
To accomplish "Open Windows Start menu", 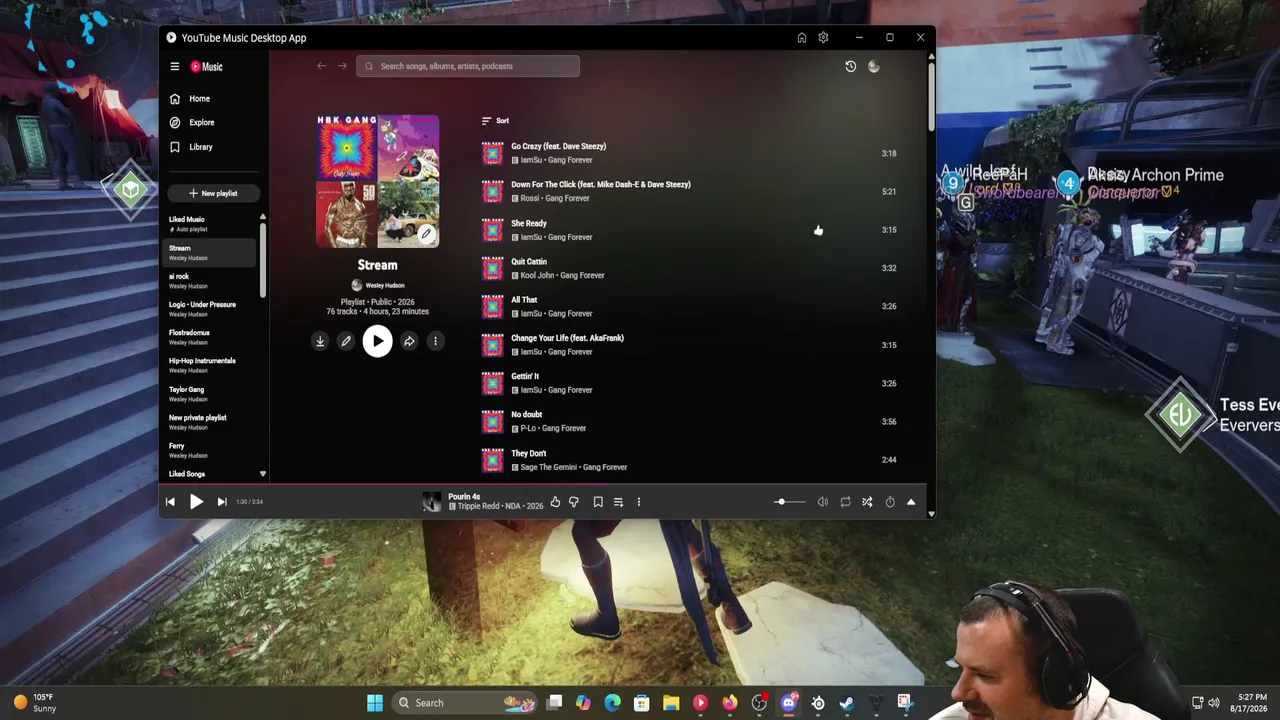I will 375,703.
